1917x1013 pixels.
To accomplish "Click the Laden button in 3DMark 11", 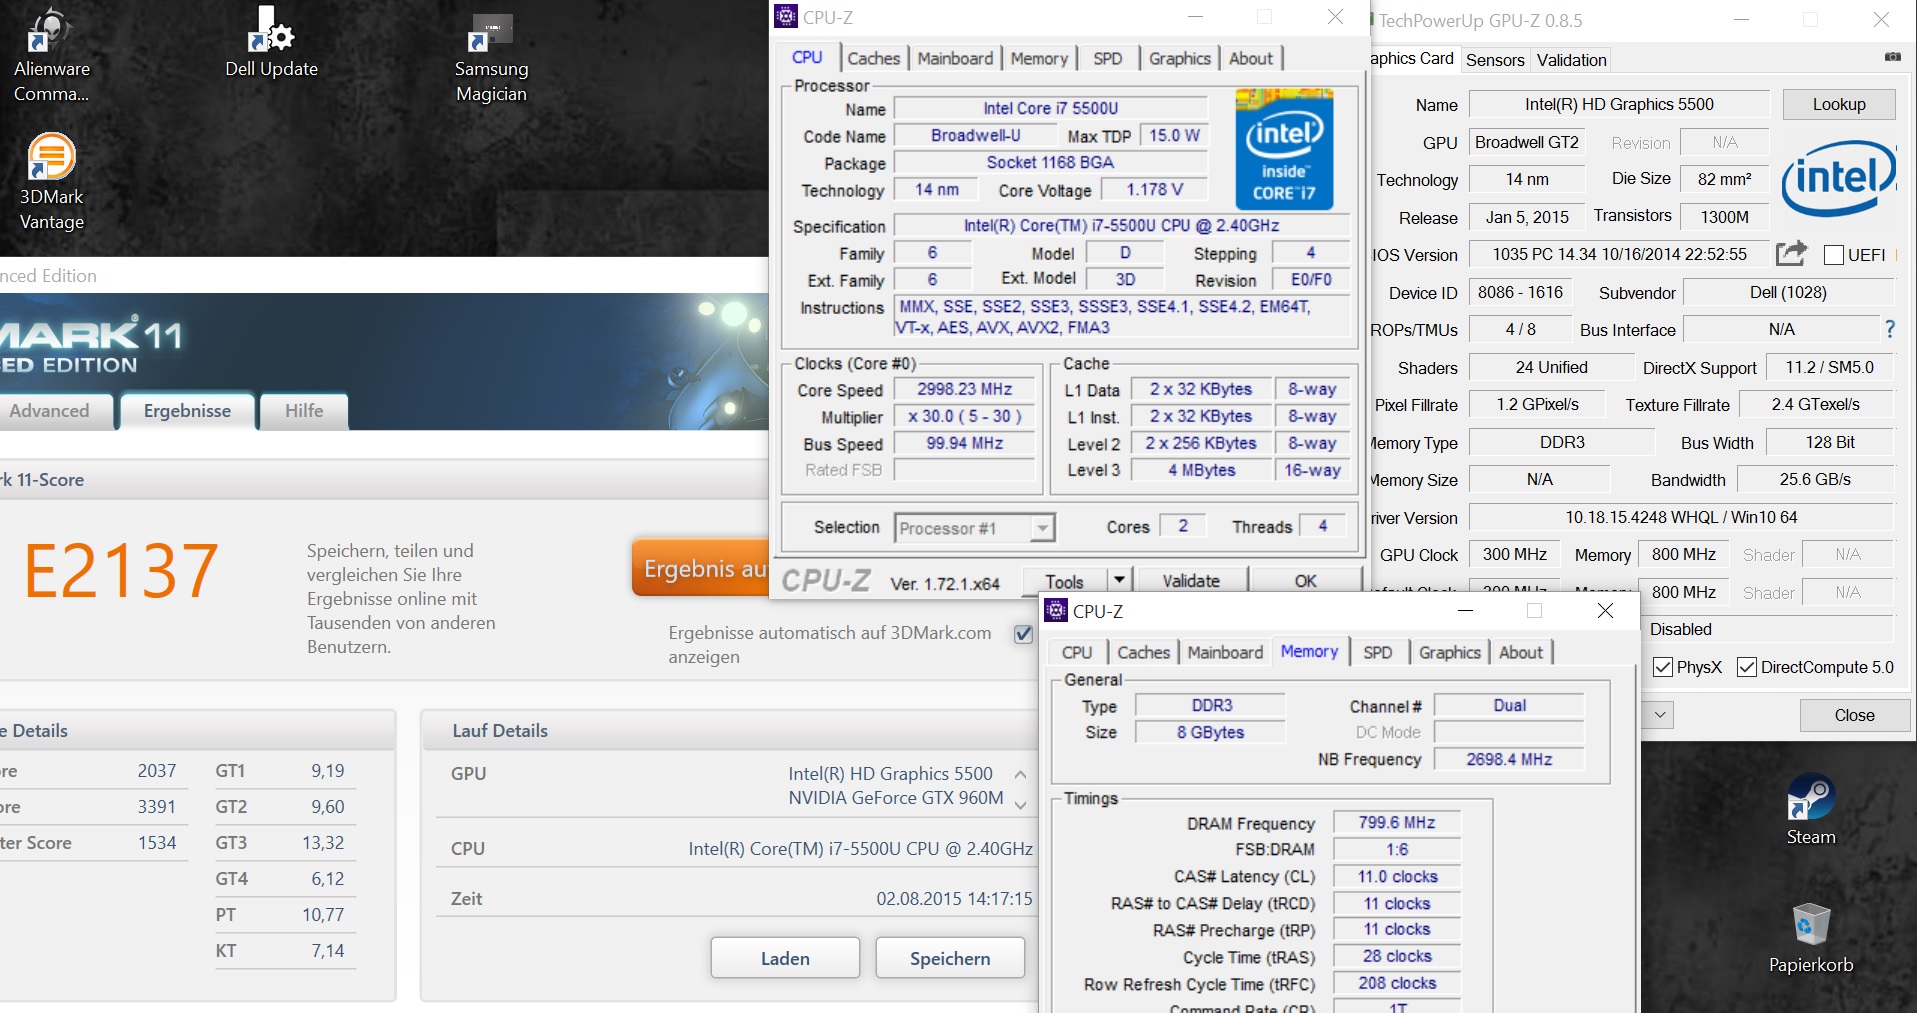I will [x=785, y=958].
